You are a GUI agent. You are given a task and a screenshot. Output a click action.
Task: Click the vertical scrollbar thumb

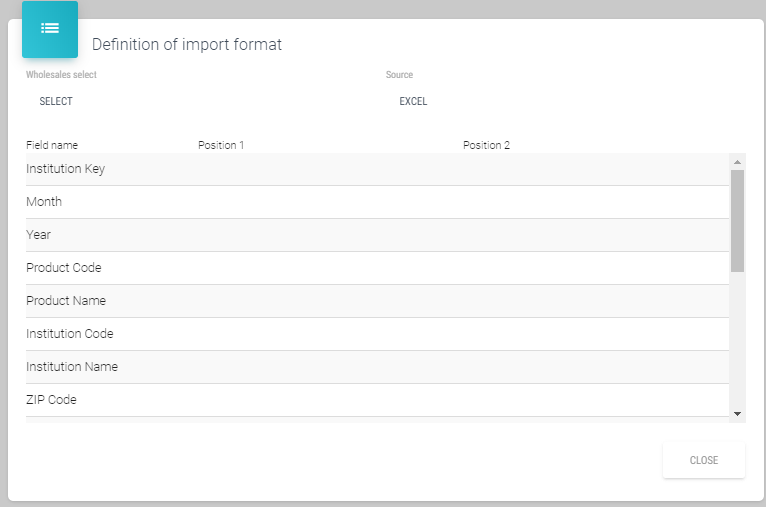[x=737, y=220]
